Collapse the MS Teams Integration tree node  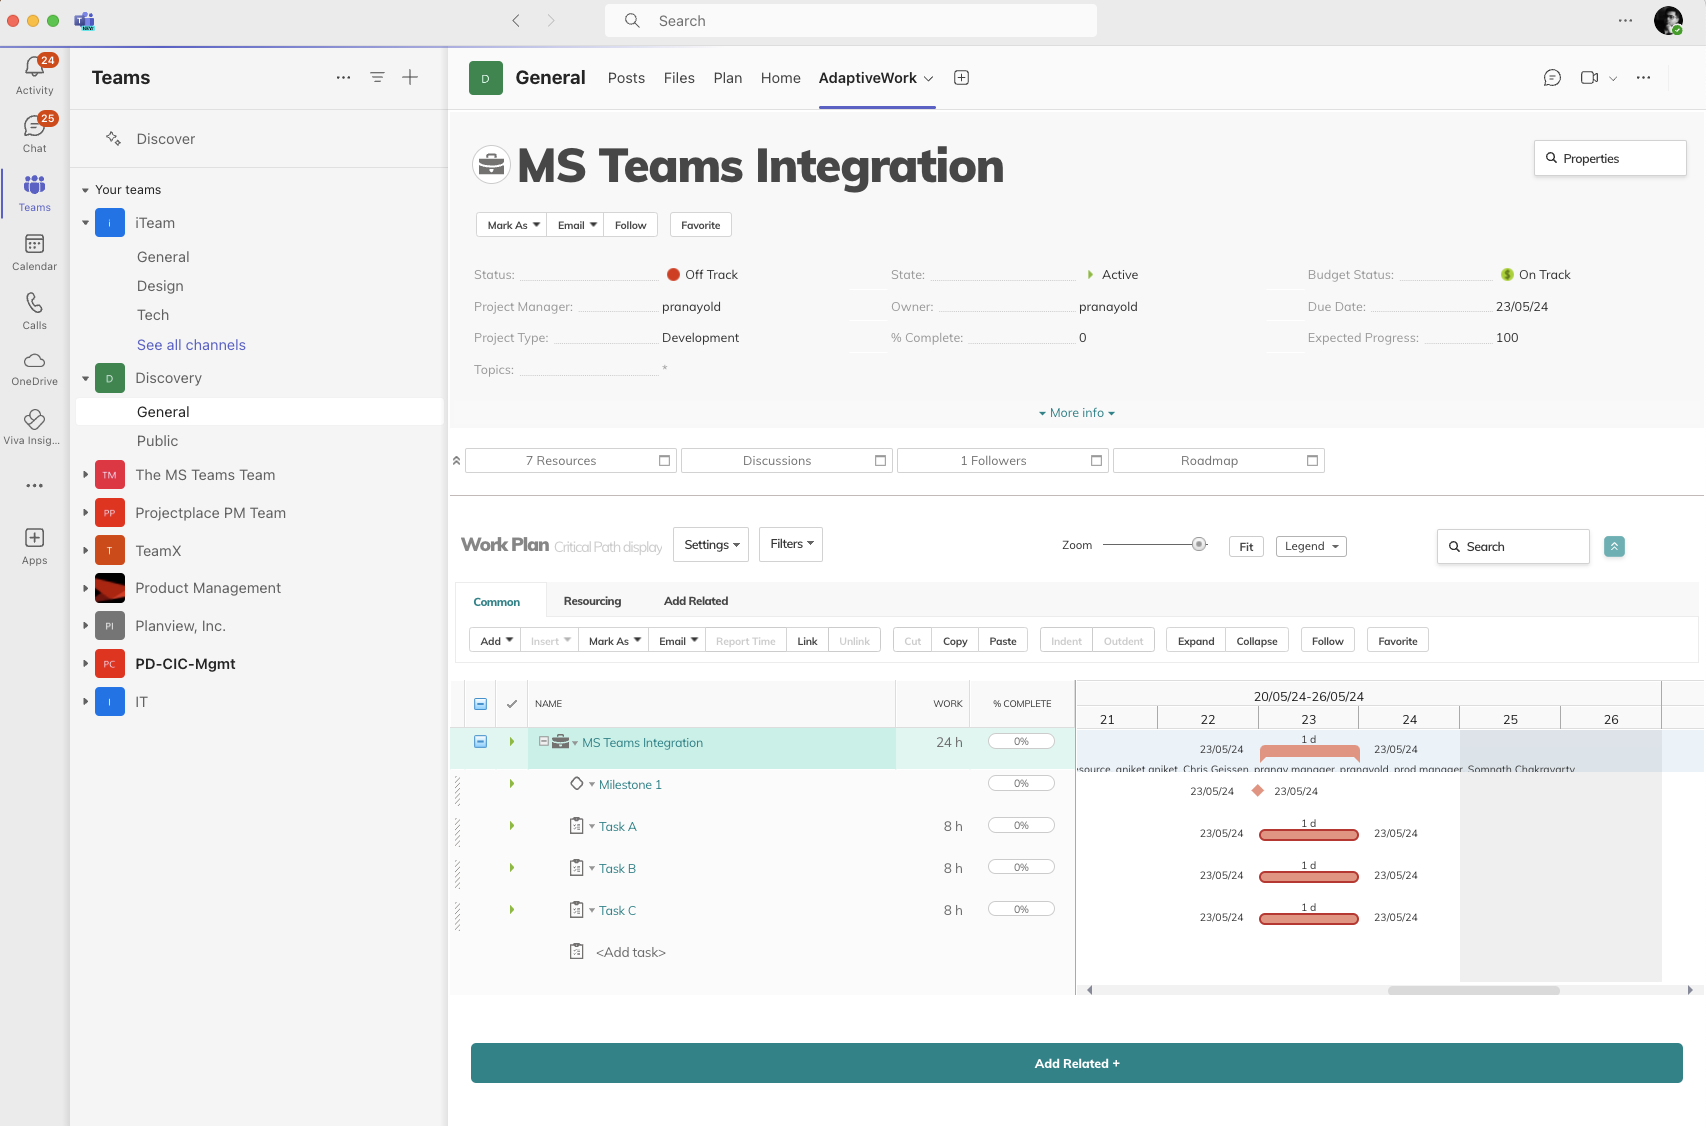(544, 741)
